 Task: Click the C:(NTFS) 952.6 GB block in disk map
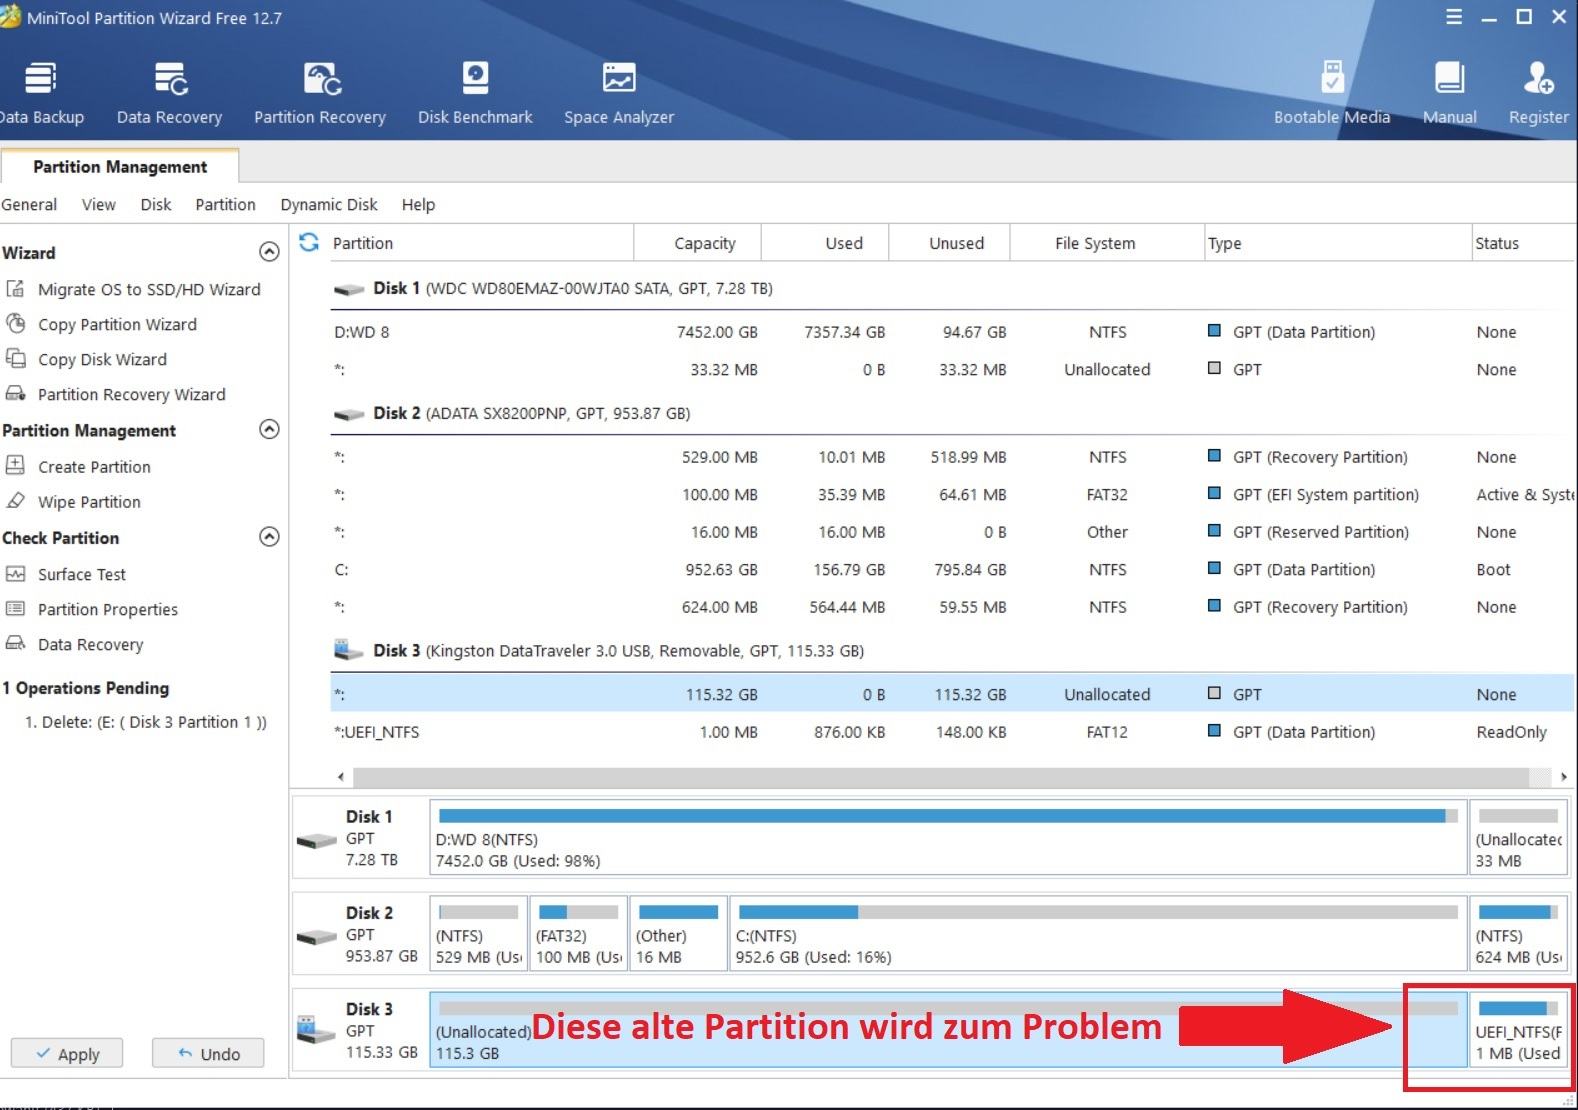tap(1098, 933)
